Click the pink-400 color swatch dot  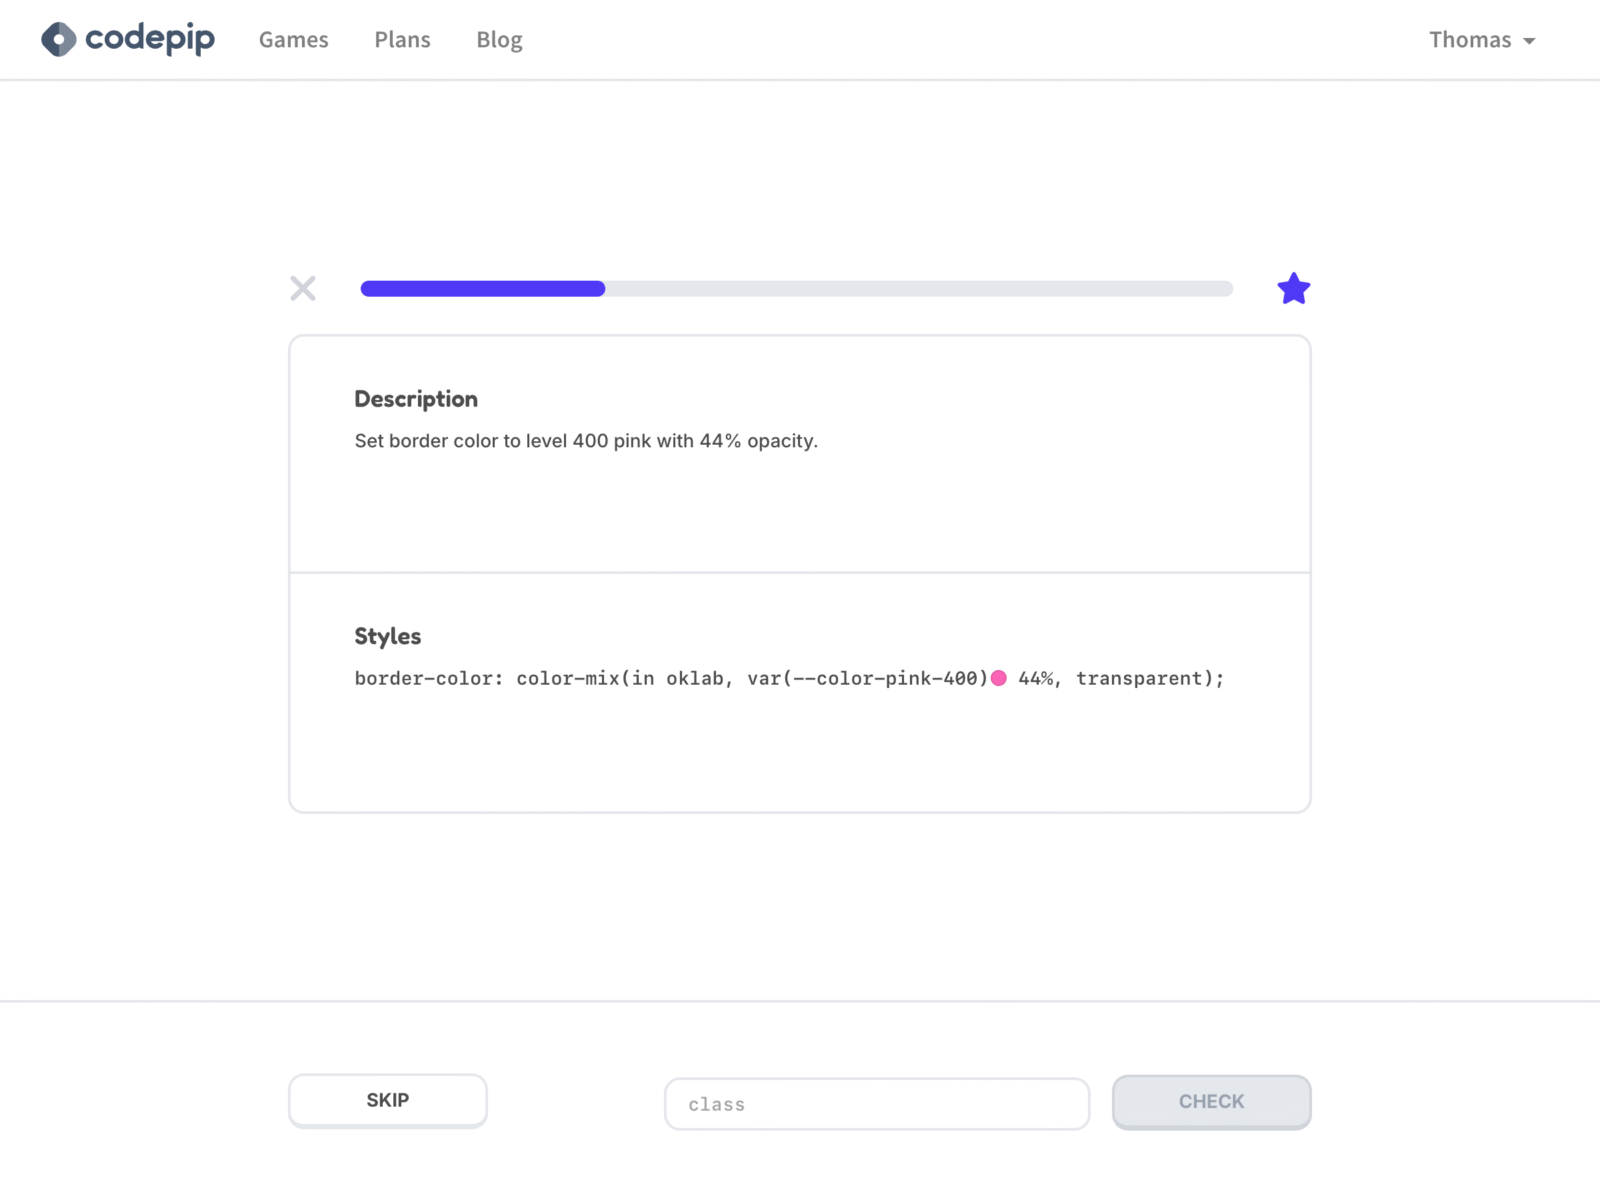pyautogui.click(x=998, y=678)
